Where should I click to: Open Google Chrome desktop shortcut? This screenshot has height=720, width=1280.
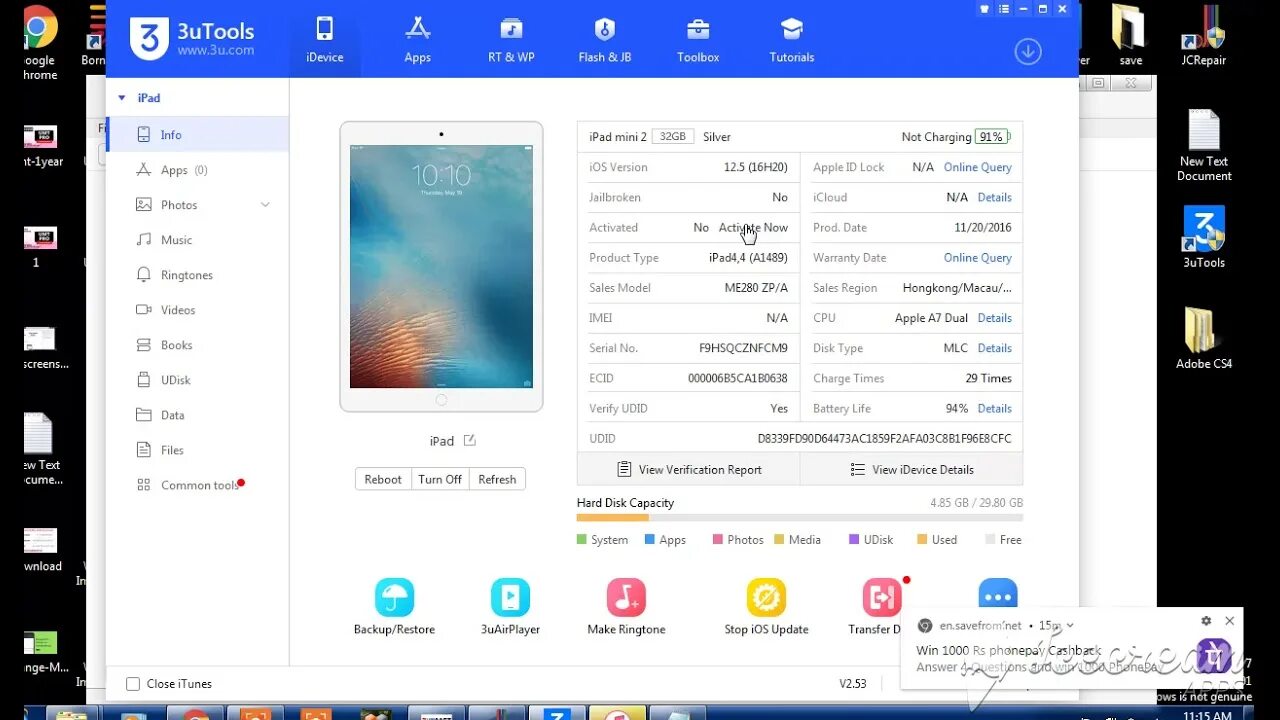(x=39, y=42)
